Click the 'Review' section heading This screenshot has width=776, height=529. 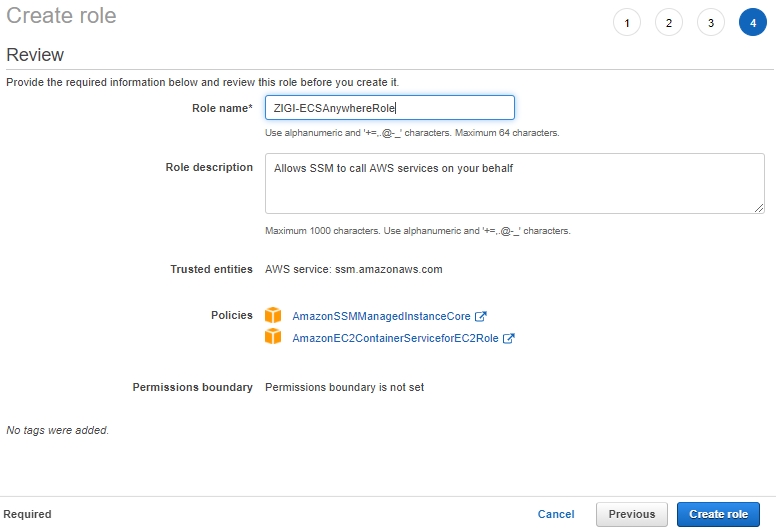click(35, 54)
